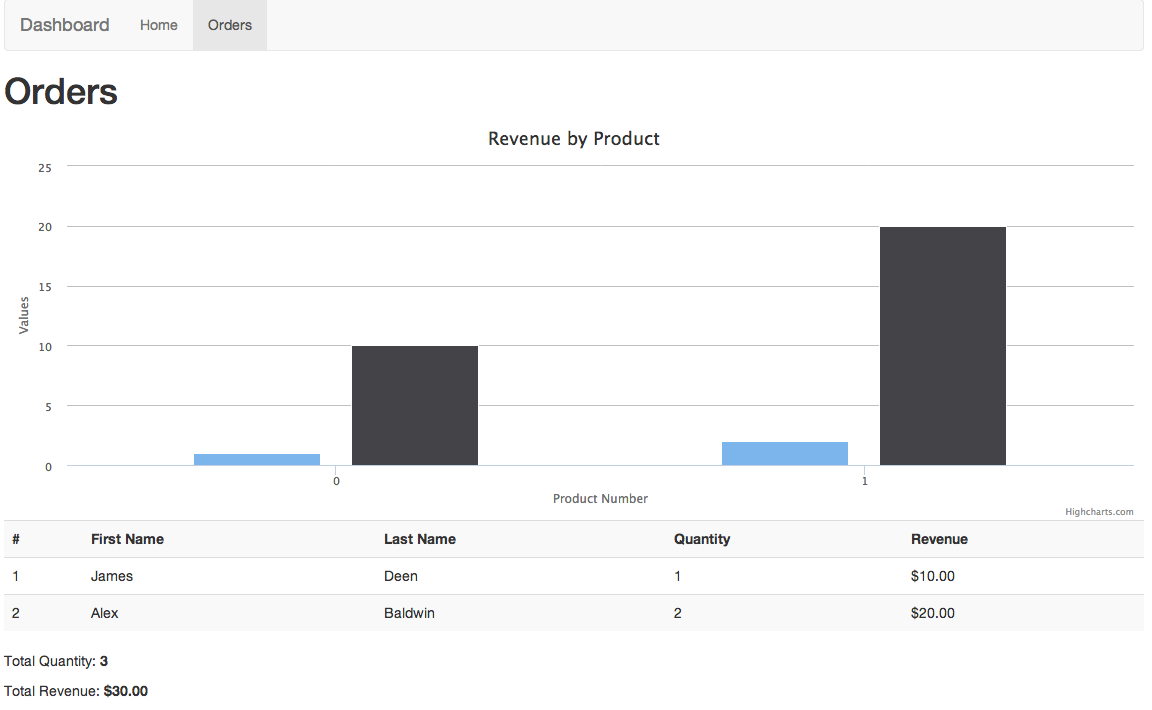Open the Highcharts.com credit link
The image size is (1152, 710).
[x=1100, y=511]
